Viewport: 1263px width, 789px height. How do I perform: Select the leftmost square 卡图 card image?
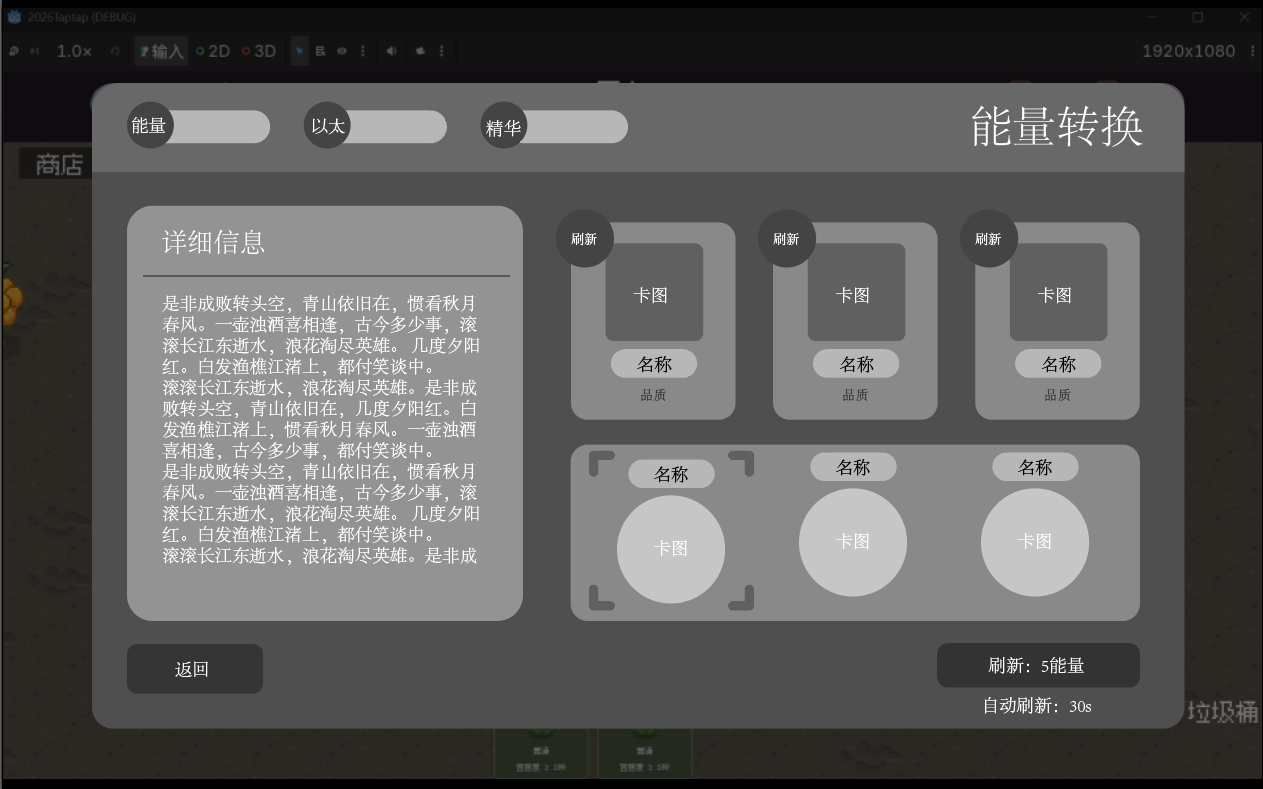click(654, 292)
